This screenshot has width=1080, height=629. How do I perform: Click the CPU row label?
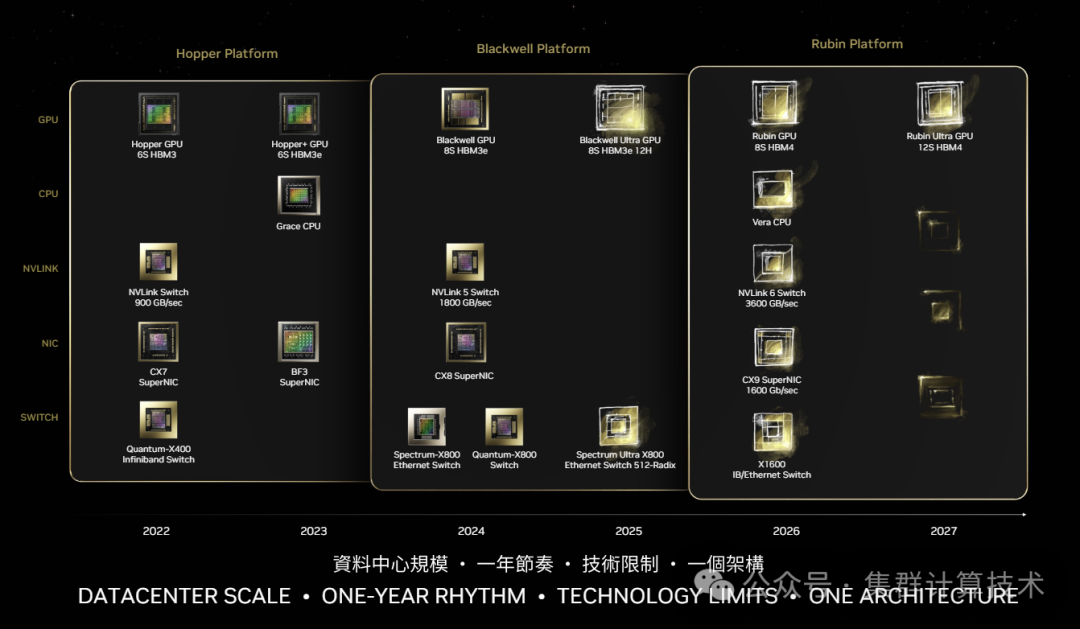tap(48, 194)
